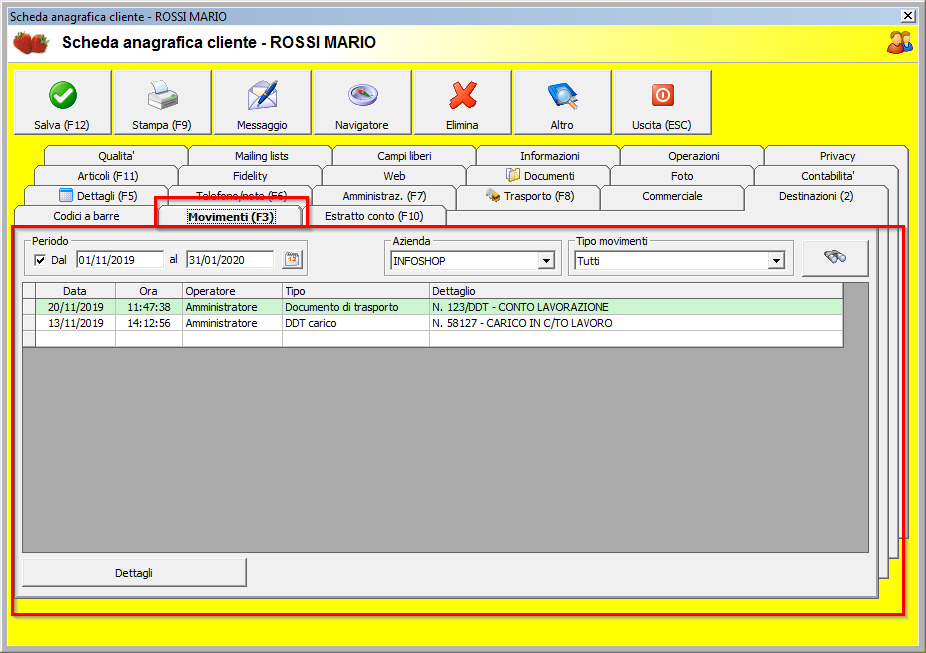Screen dimensions: 926x653
Task: Click the binoculars search button
Action: pos(835,257)
